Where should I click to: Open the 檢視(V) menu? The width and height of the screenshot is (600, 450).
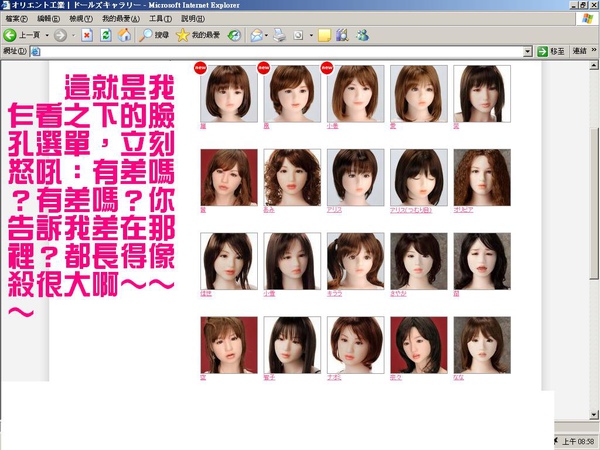(x=81, y=18)
